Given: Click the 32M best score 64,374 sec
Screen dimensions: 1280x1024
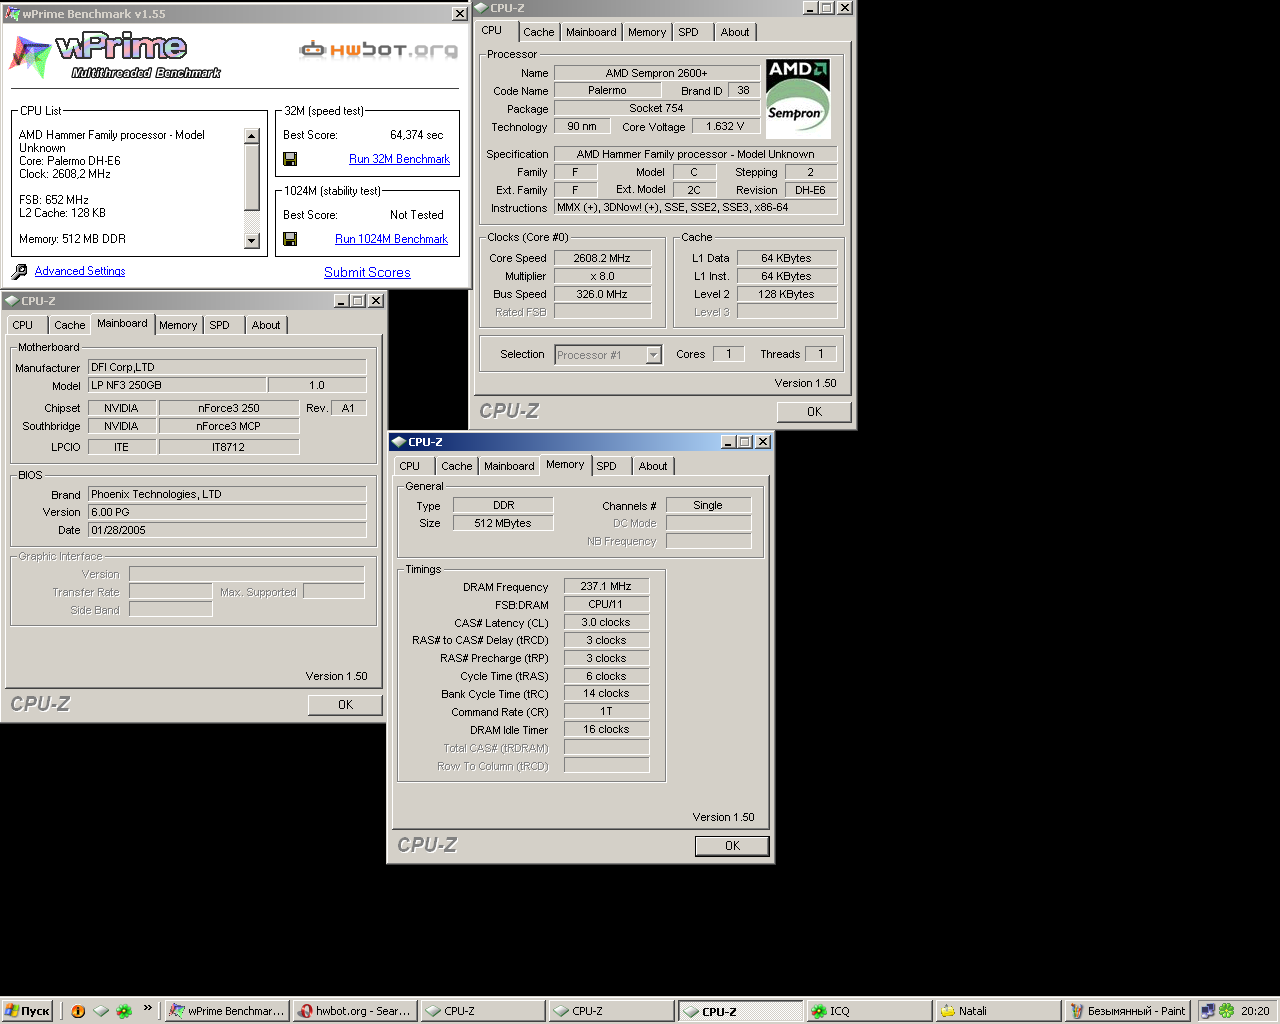Looking at the screenshot, I should click(x=416, y=135).
